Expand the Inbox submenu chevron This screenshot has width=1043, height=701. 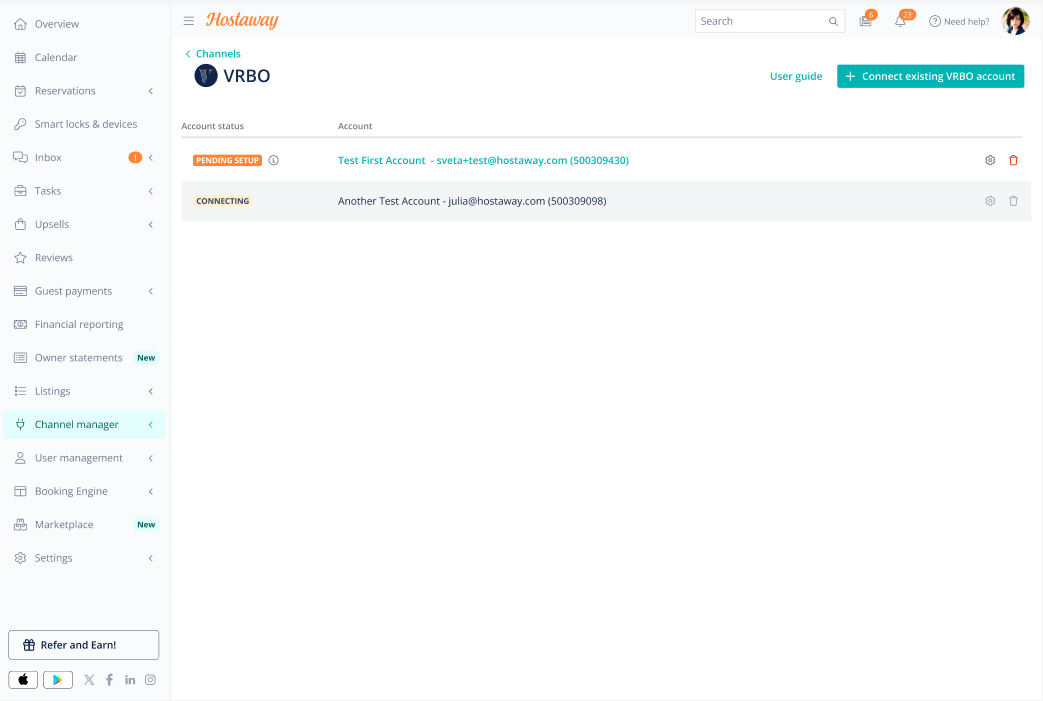point(151,158)
